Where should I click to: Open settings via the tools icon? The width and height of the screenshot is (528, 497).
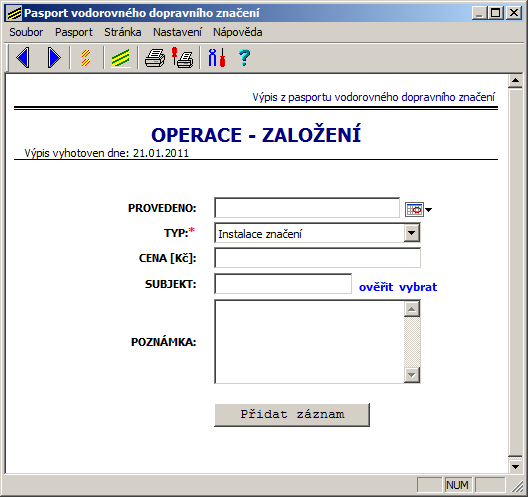(x=217, y=58)
